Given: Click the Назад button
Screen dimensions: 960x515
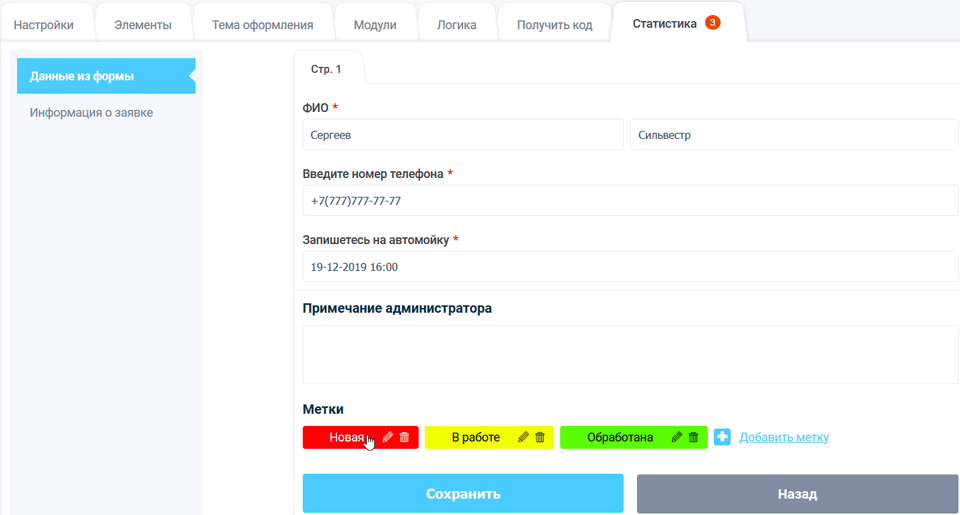Looking at the screenshot, I should pyautogui.click(x=797, y=494).
